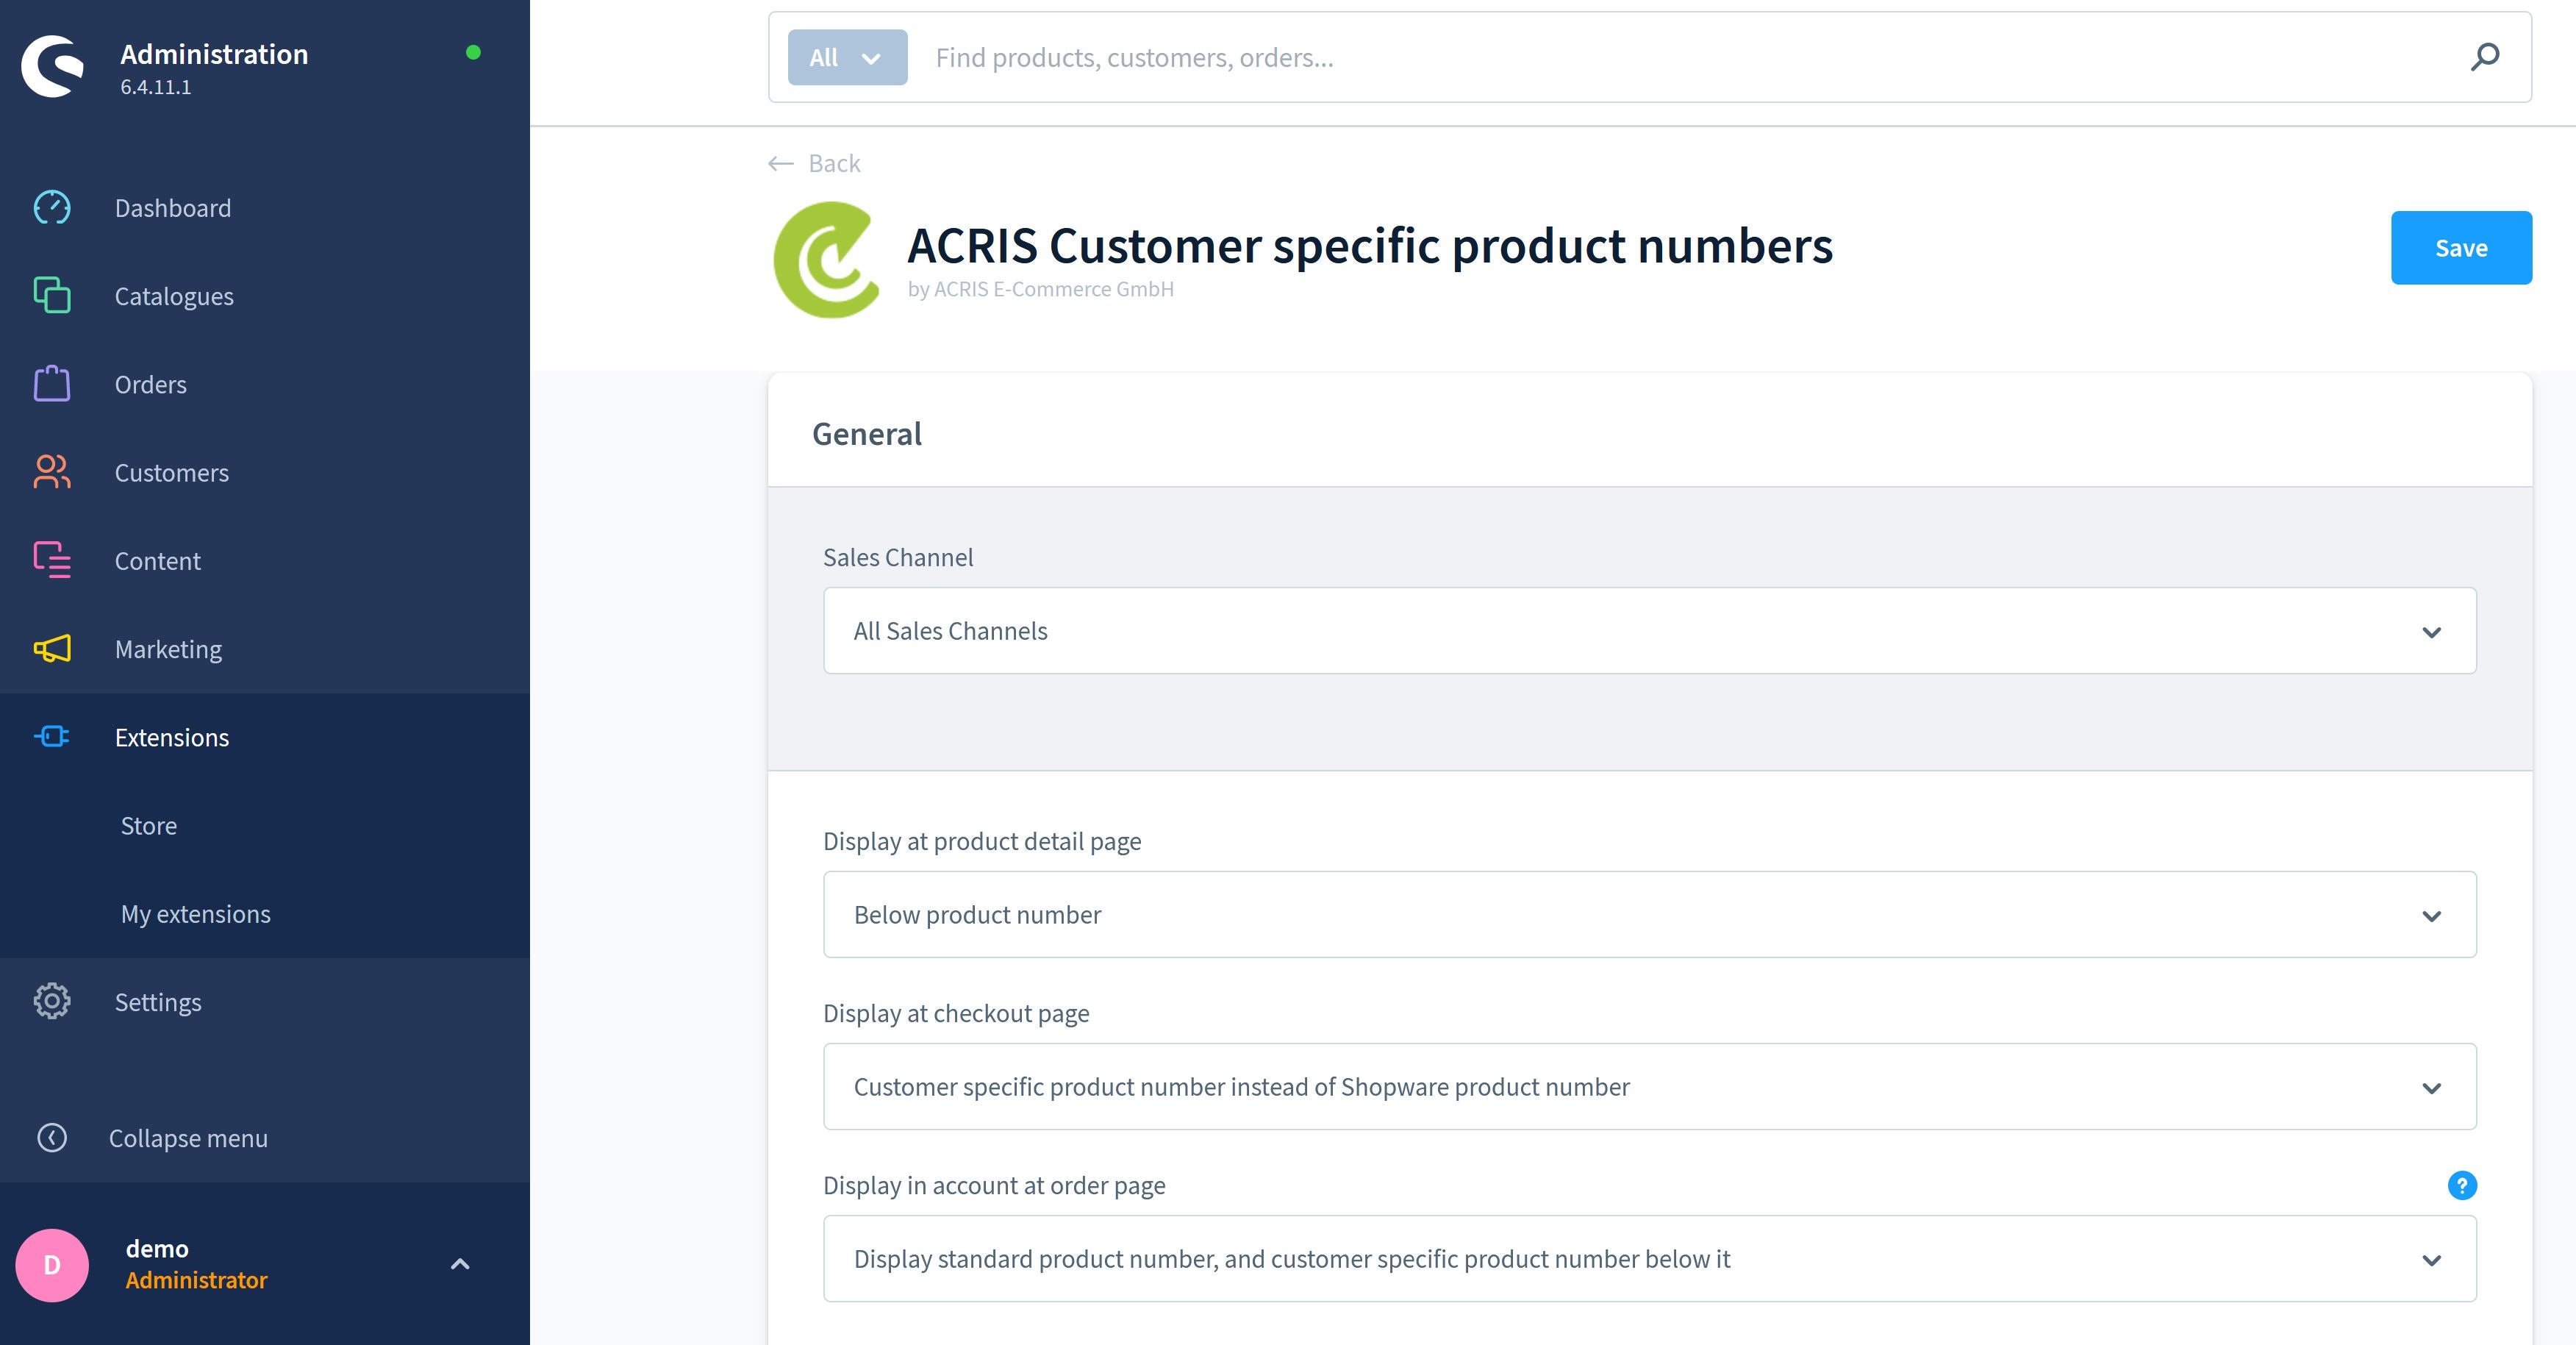
Task: Click the Content layout icon
Action: click(52, 560)
